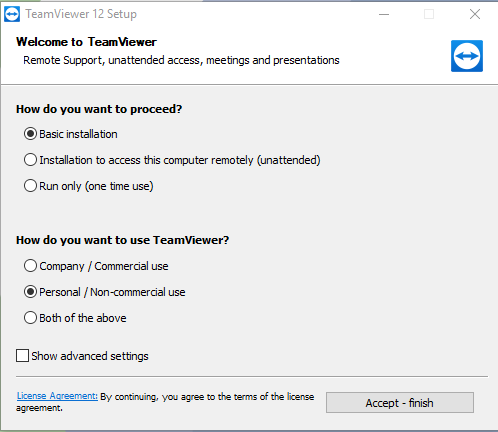Viewport: 498px width, 432px height.
Task: Click the Remote Support, unattended access subtitle text
Action: pos(181,60)
